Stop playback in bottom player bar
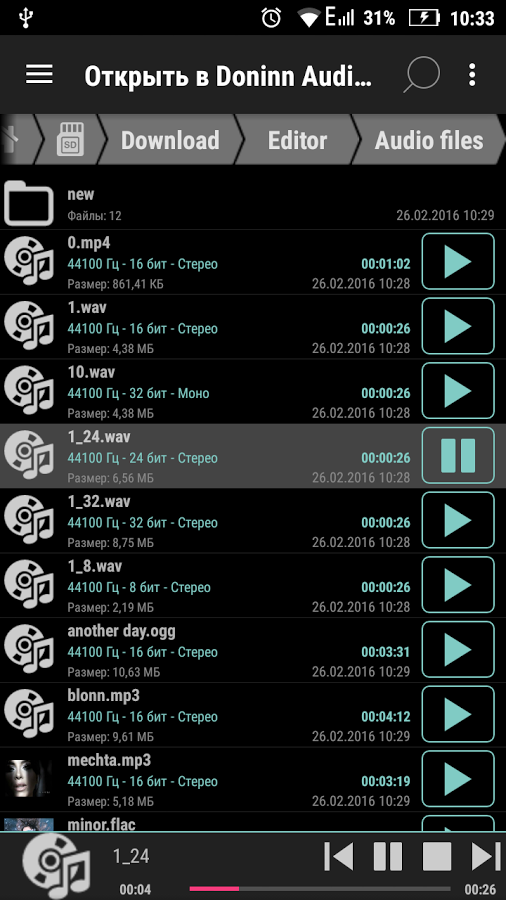The image size is (506, 900). [x=437, y=857]
